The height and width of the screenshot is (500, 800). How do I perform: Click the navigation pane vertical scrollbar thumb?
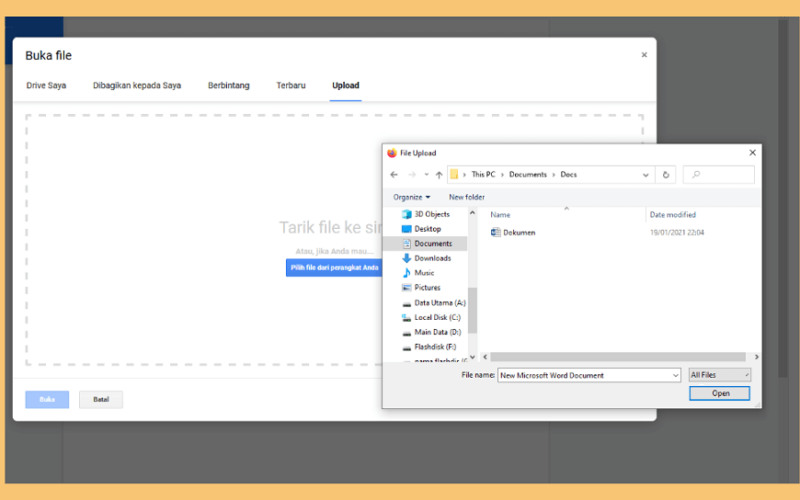[x=472, y=310]
